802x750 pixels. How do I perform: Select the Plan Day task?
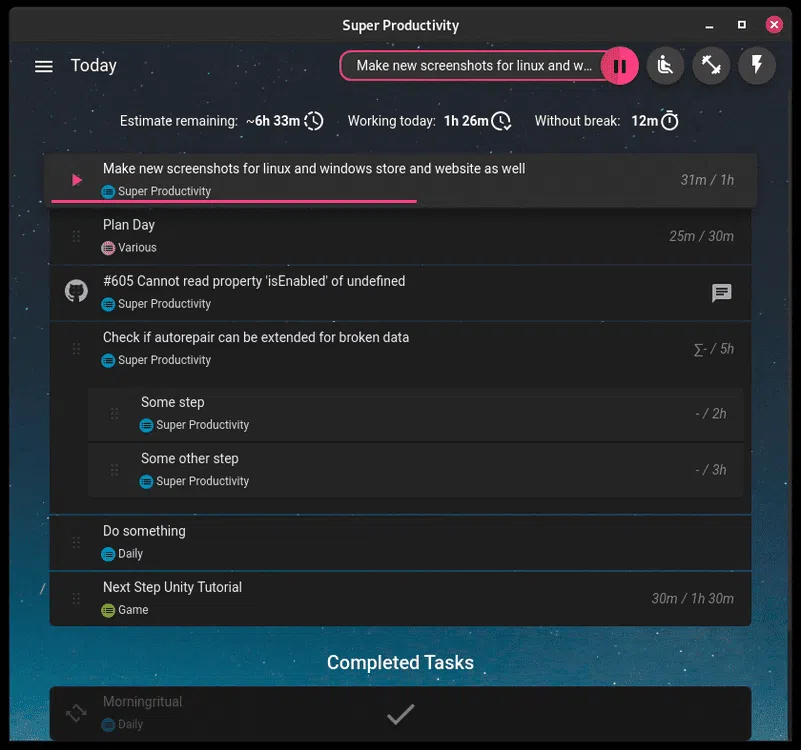pyautogui.click(x=129, y=225)
